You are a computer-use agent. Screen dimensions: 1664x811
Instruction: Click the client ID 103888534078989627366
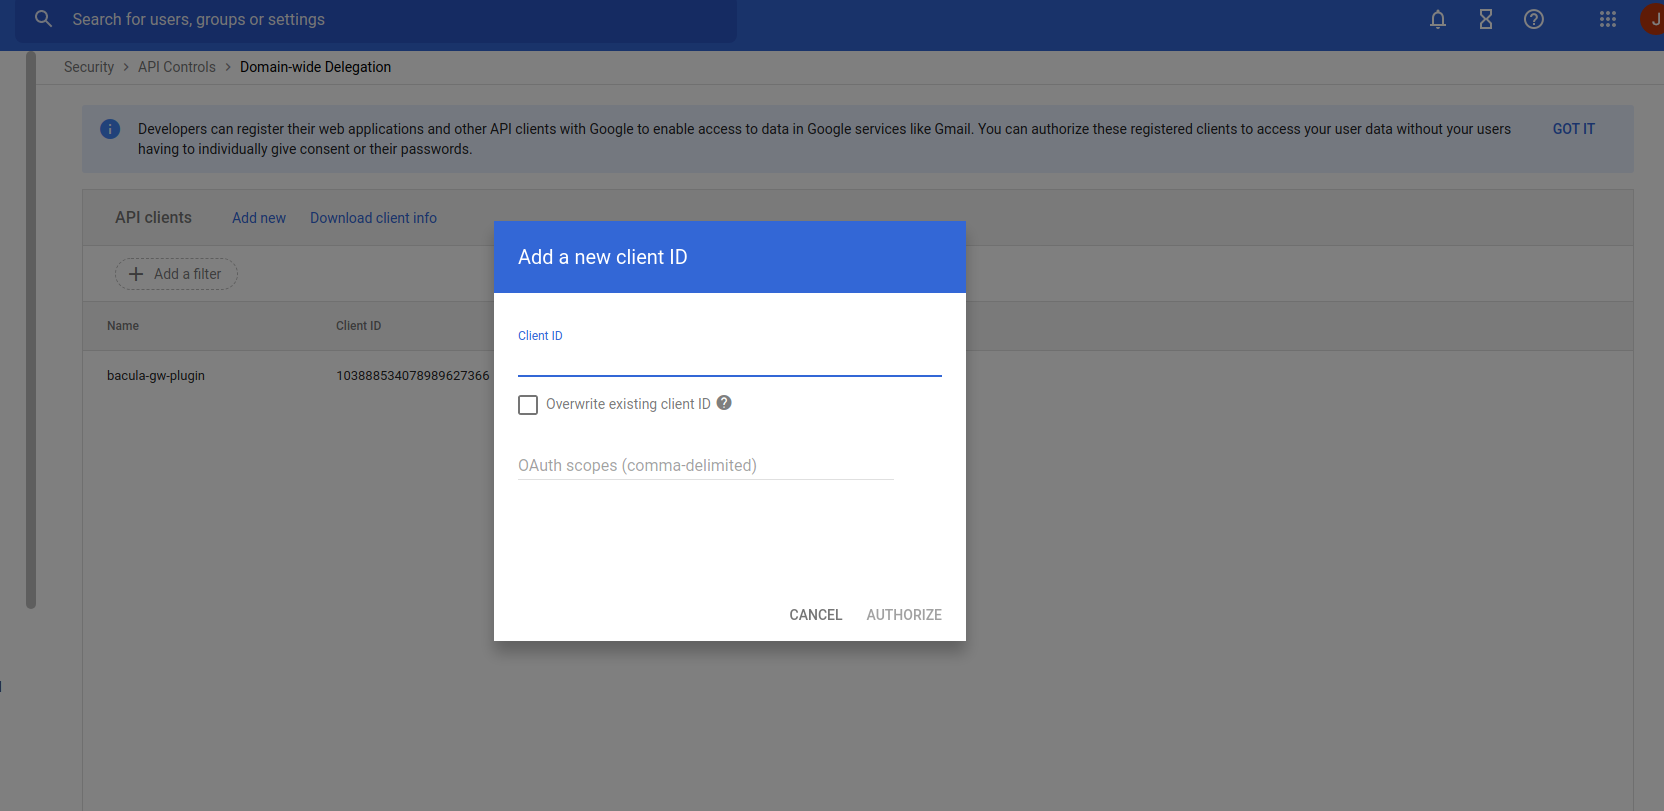click(x=413, y=376)
